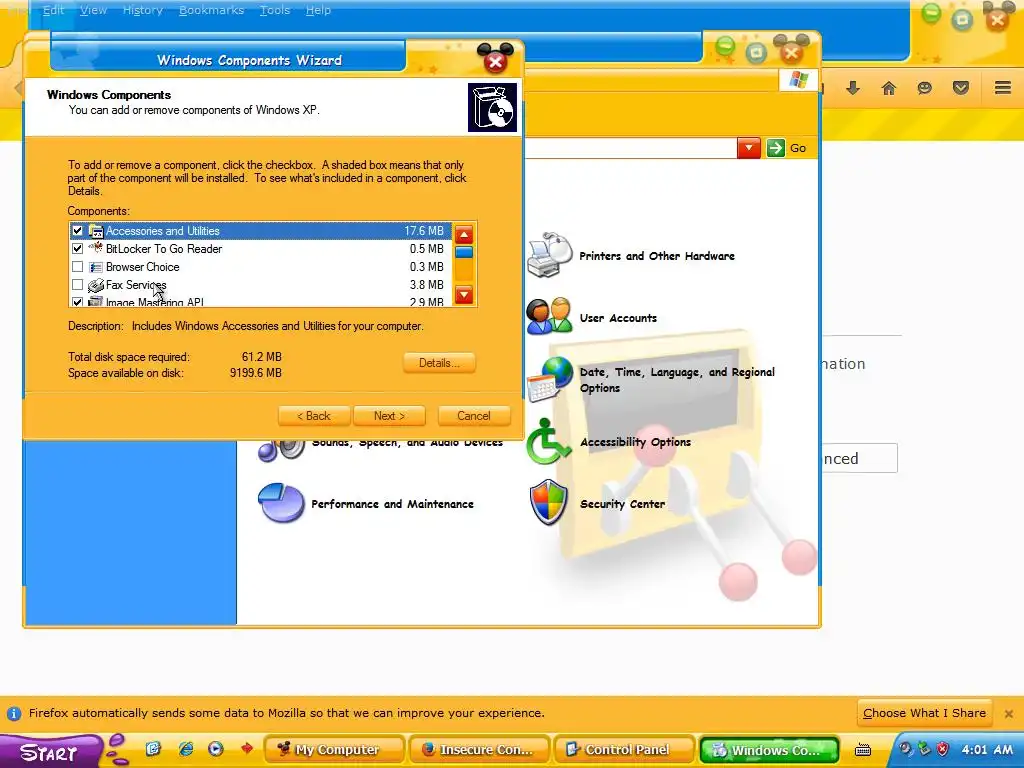Viewport: 1024px width, 768px height.
Task: Check the Fax Services checkbox
Action: click(78, 285)
